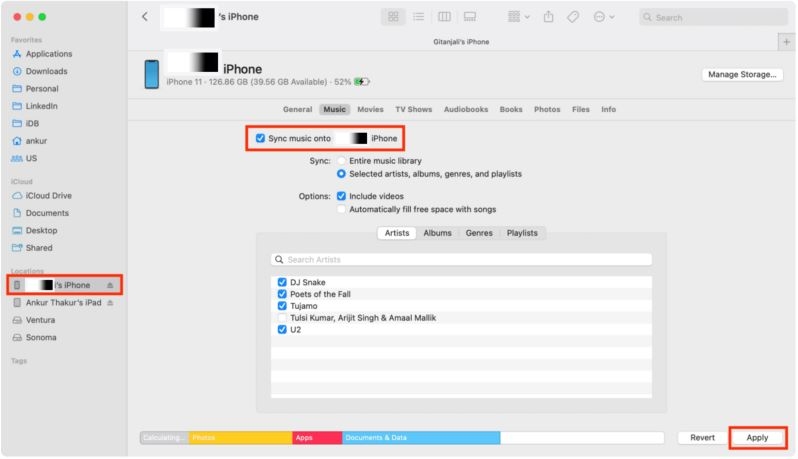Click the blue iPhone device icon
Screen dimensions: 798x459
point(152,74)
